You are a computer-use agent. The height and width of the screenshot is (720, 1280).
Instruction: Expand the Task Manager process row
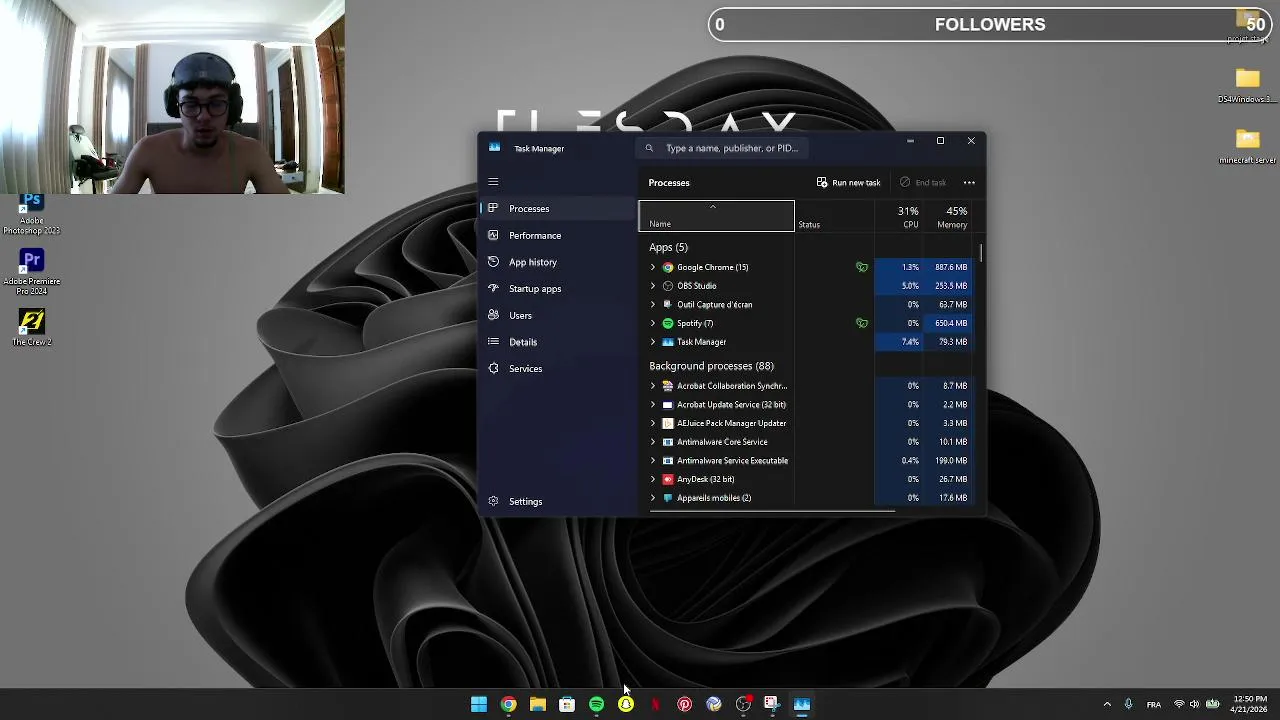point(653,342)
